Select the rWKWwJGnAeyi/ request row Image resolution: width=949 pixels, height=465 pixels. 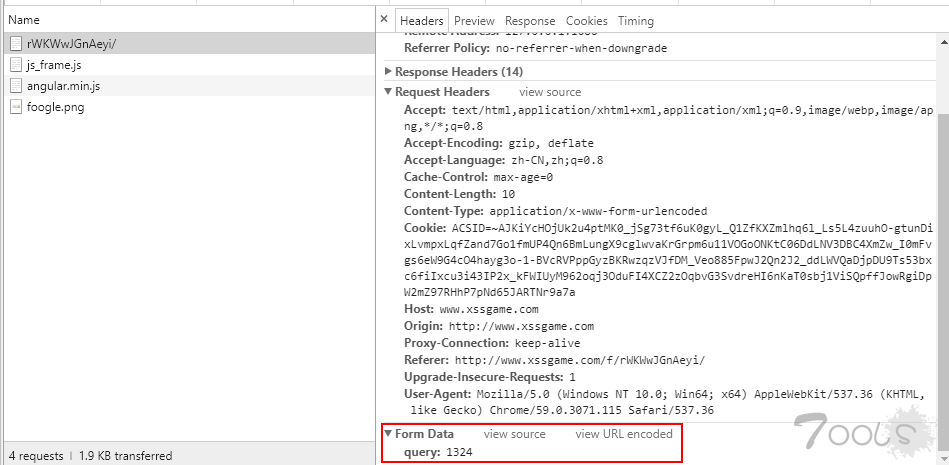click(x=189, y=43)
